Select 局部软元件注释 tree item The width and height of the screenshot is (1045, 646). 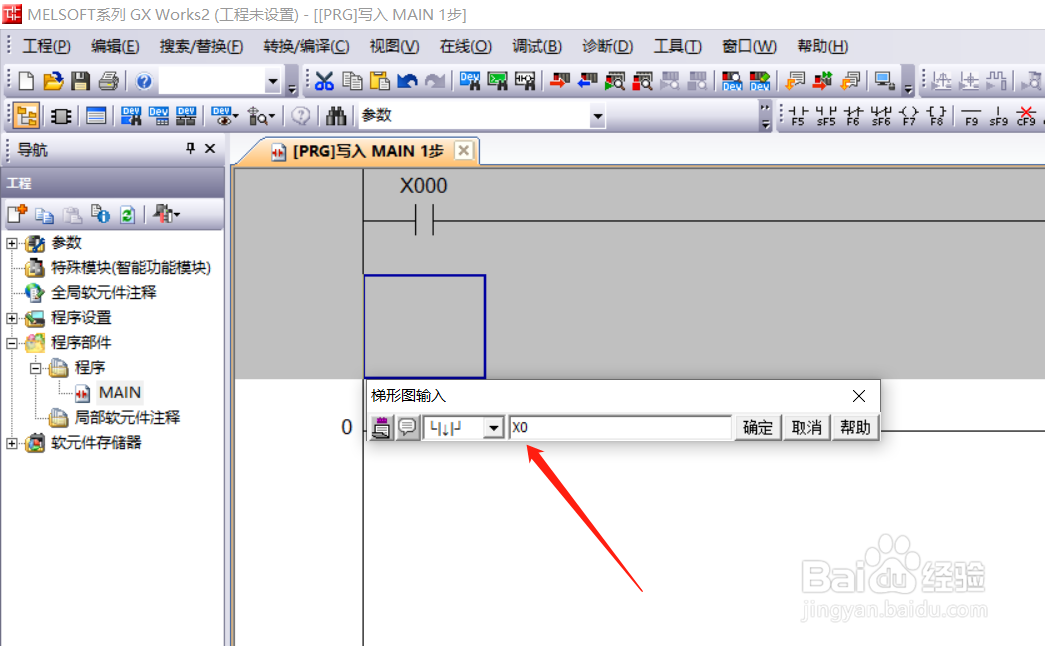click(x=127, y=418)
